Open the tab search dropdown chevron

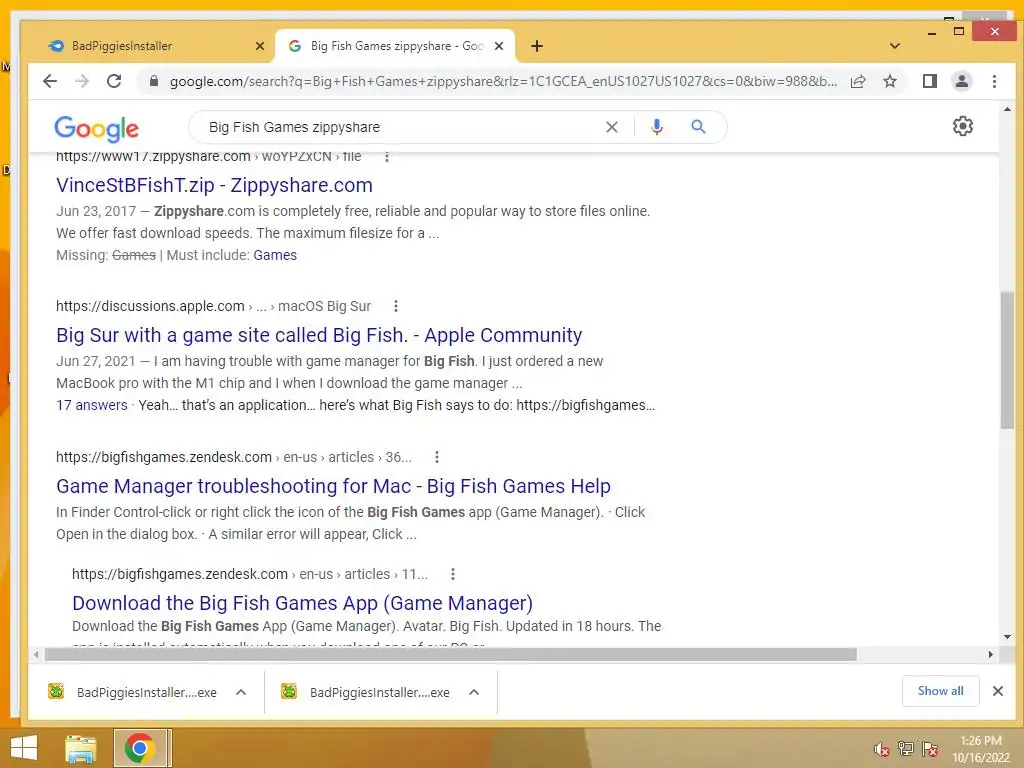click(x=895, y=46)
